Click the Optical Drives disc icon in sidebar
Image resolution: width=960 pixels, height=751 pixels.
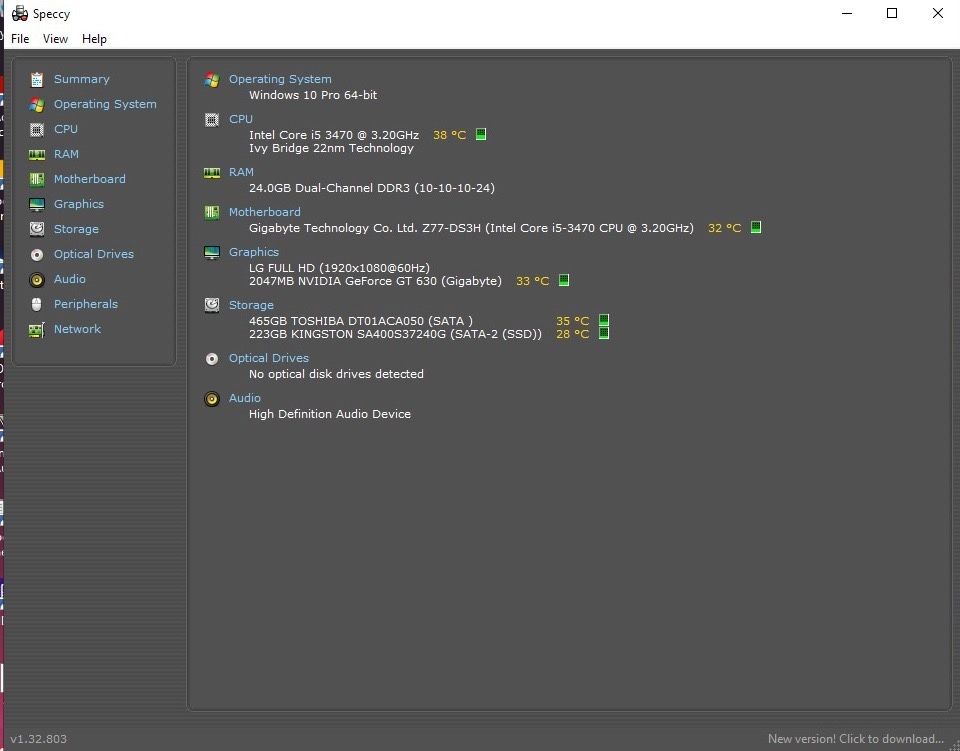(37, 255)
